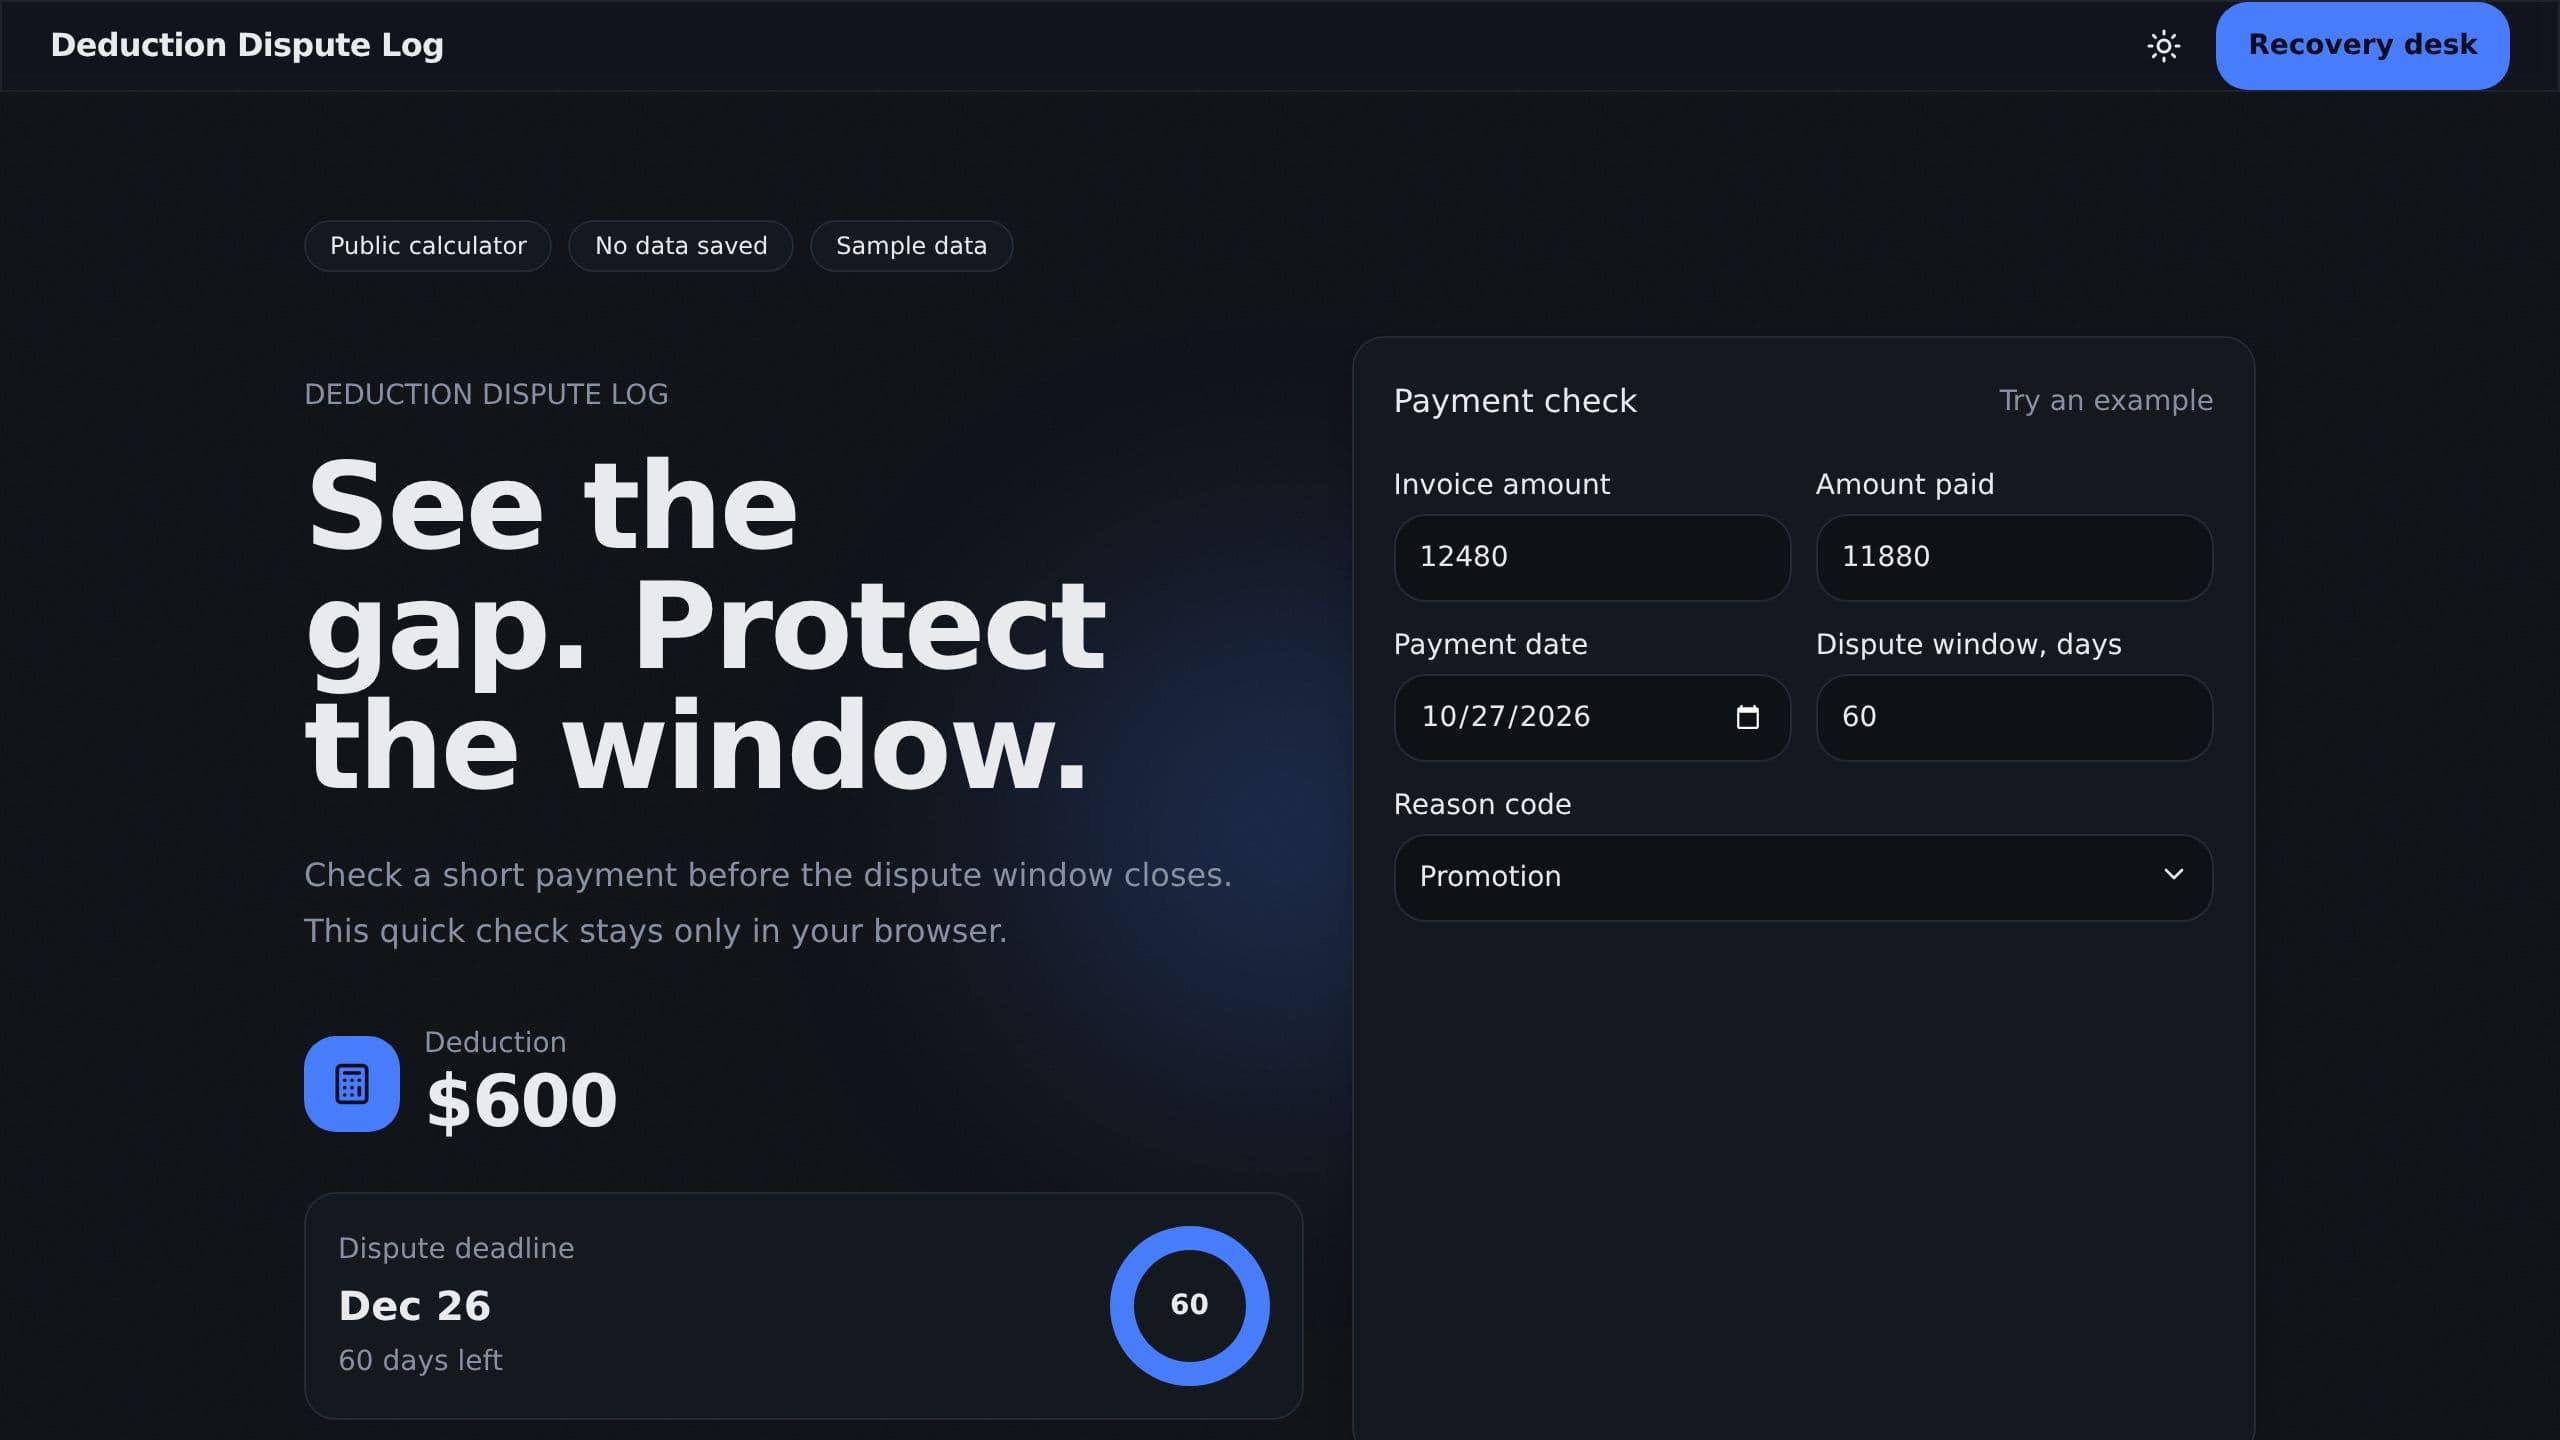Click the No data saved pill
2560x1440 pixels.
pyautogui.click(x=681, y=246)
